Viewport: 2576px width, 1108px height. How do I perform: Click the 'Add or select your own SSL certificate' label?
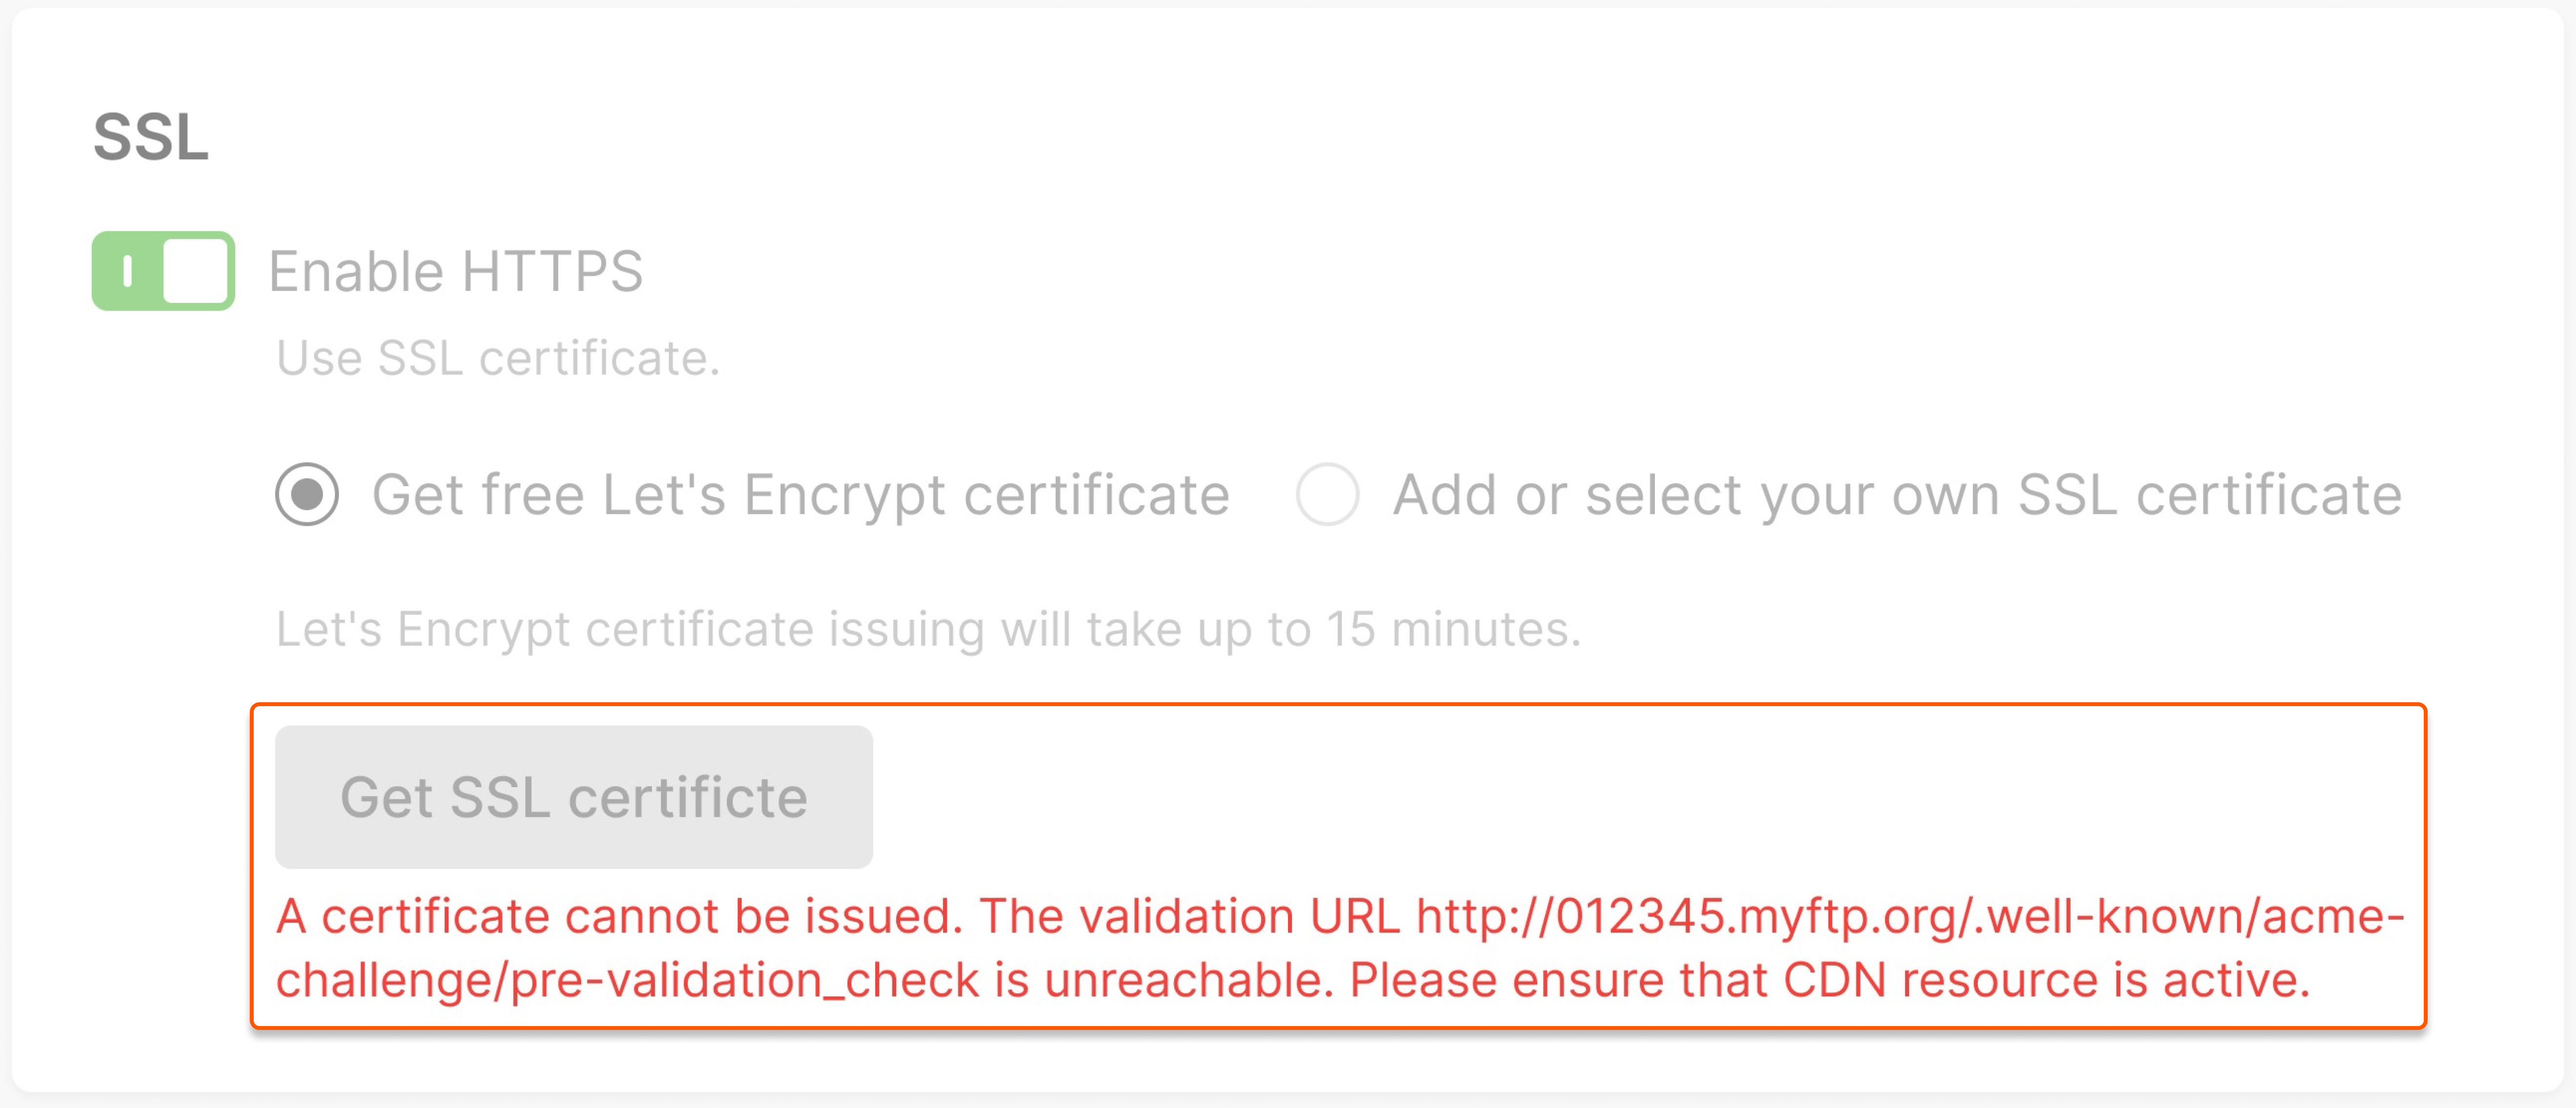pyautogui.click(x=1896, y=495)
